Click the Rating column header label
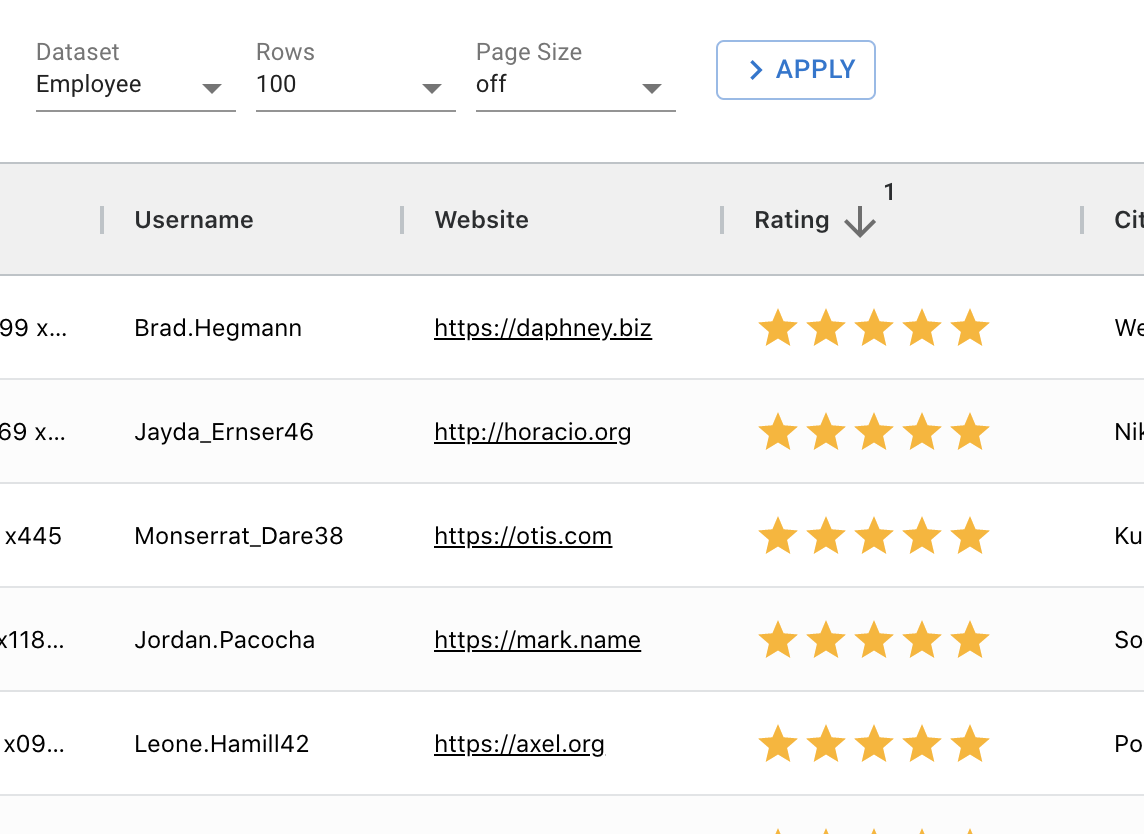The width and height of the screenshot is (1144, 834). click(792, 220)
